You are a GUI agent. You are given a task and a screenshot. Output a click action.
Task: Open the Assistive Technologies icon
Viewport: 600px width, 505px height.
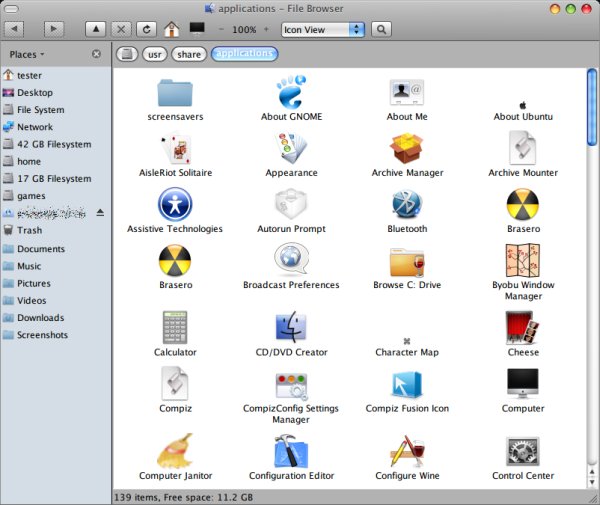coord(175,205)
